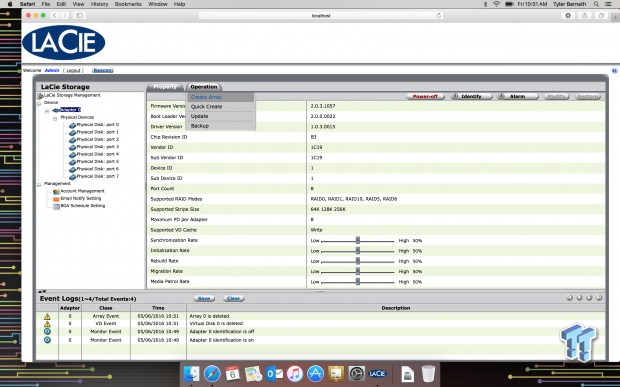The height and width of the screenshot is (387, 620).
Task: Click the Safari share button
Action: click(584, 15)
